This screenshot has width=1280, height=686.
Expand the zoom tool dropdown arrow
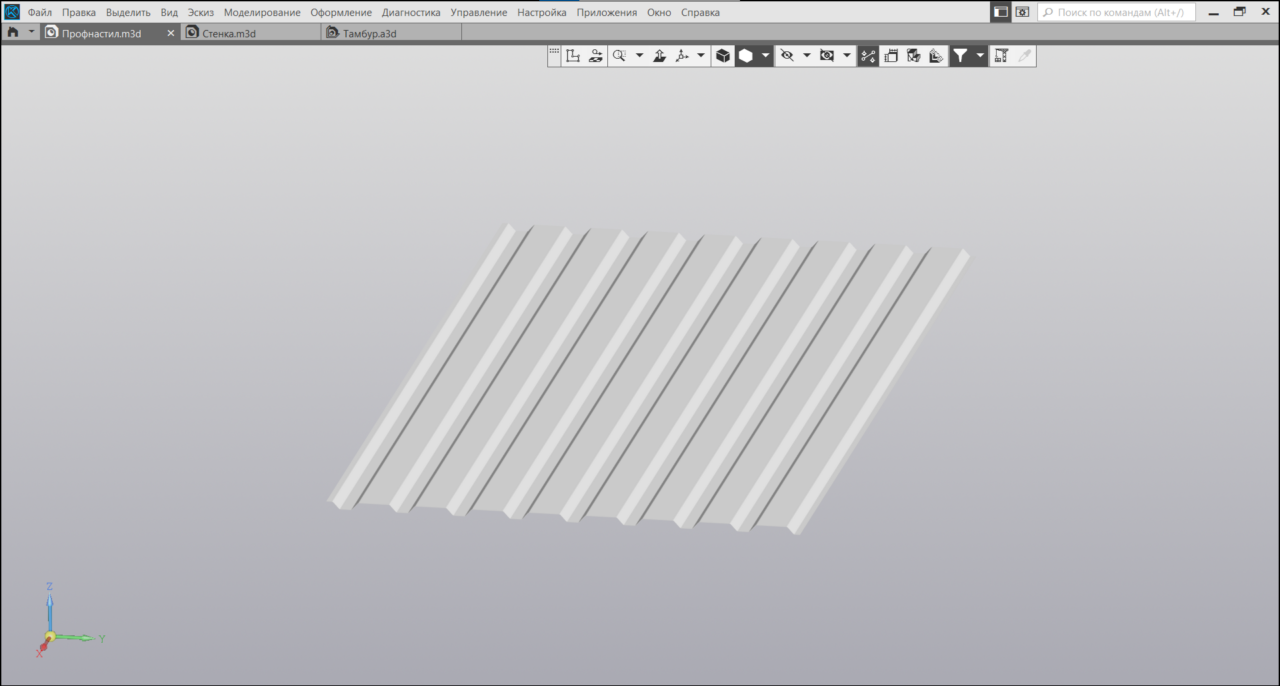coord(640,56)
